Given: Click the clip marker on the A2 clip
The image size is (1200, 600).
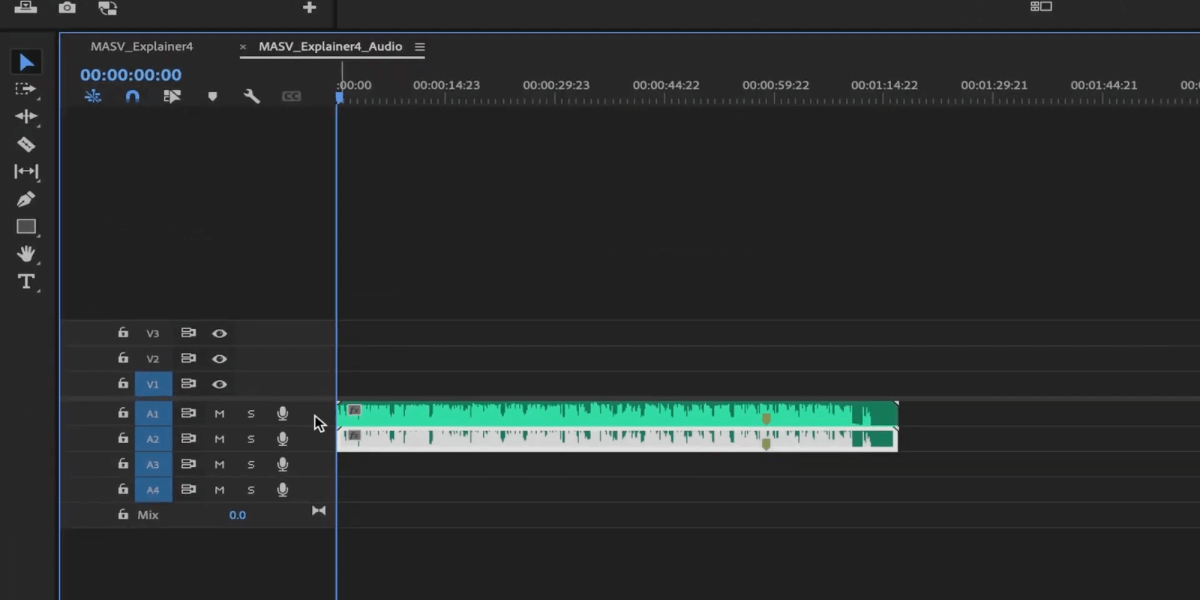Looking at the screenshot, I should click(766, 444).
